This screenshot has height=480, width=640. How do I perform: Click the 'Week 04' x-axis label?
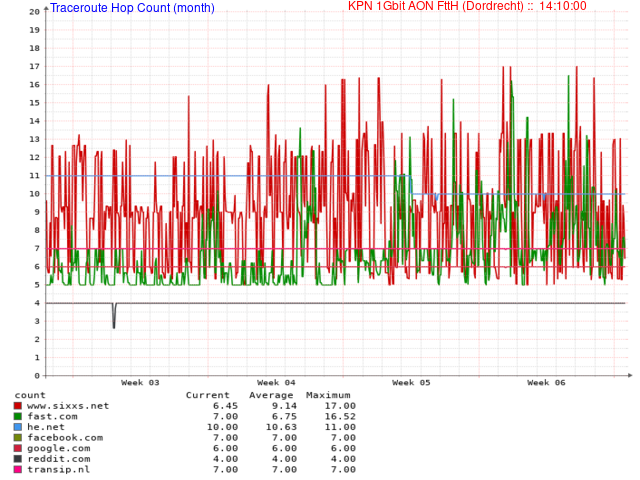coord(276,382)
